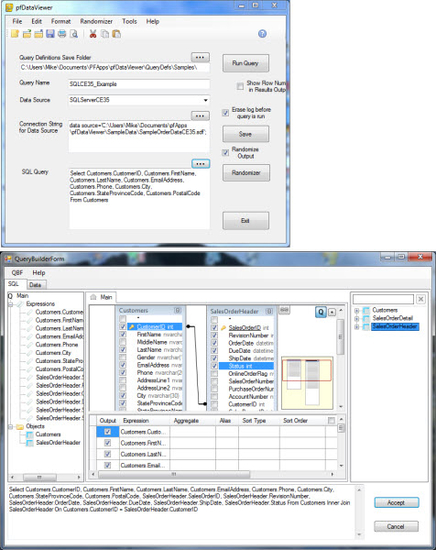Image resolution: width=436 pixels, height=550 pixels.
Task: Click the Query Name input field
Action: pos(139,84)
